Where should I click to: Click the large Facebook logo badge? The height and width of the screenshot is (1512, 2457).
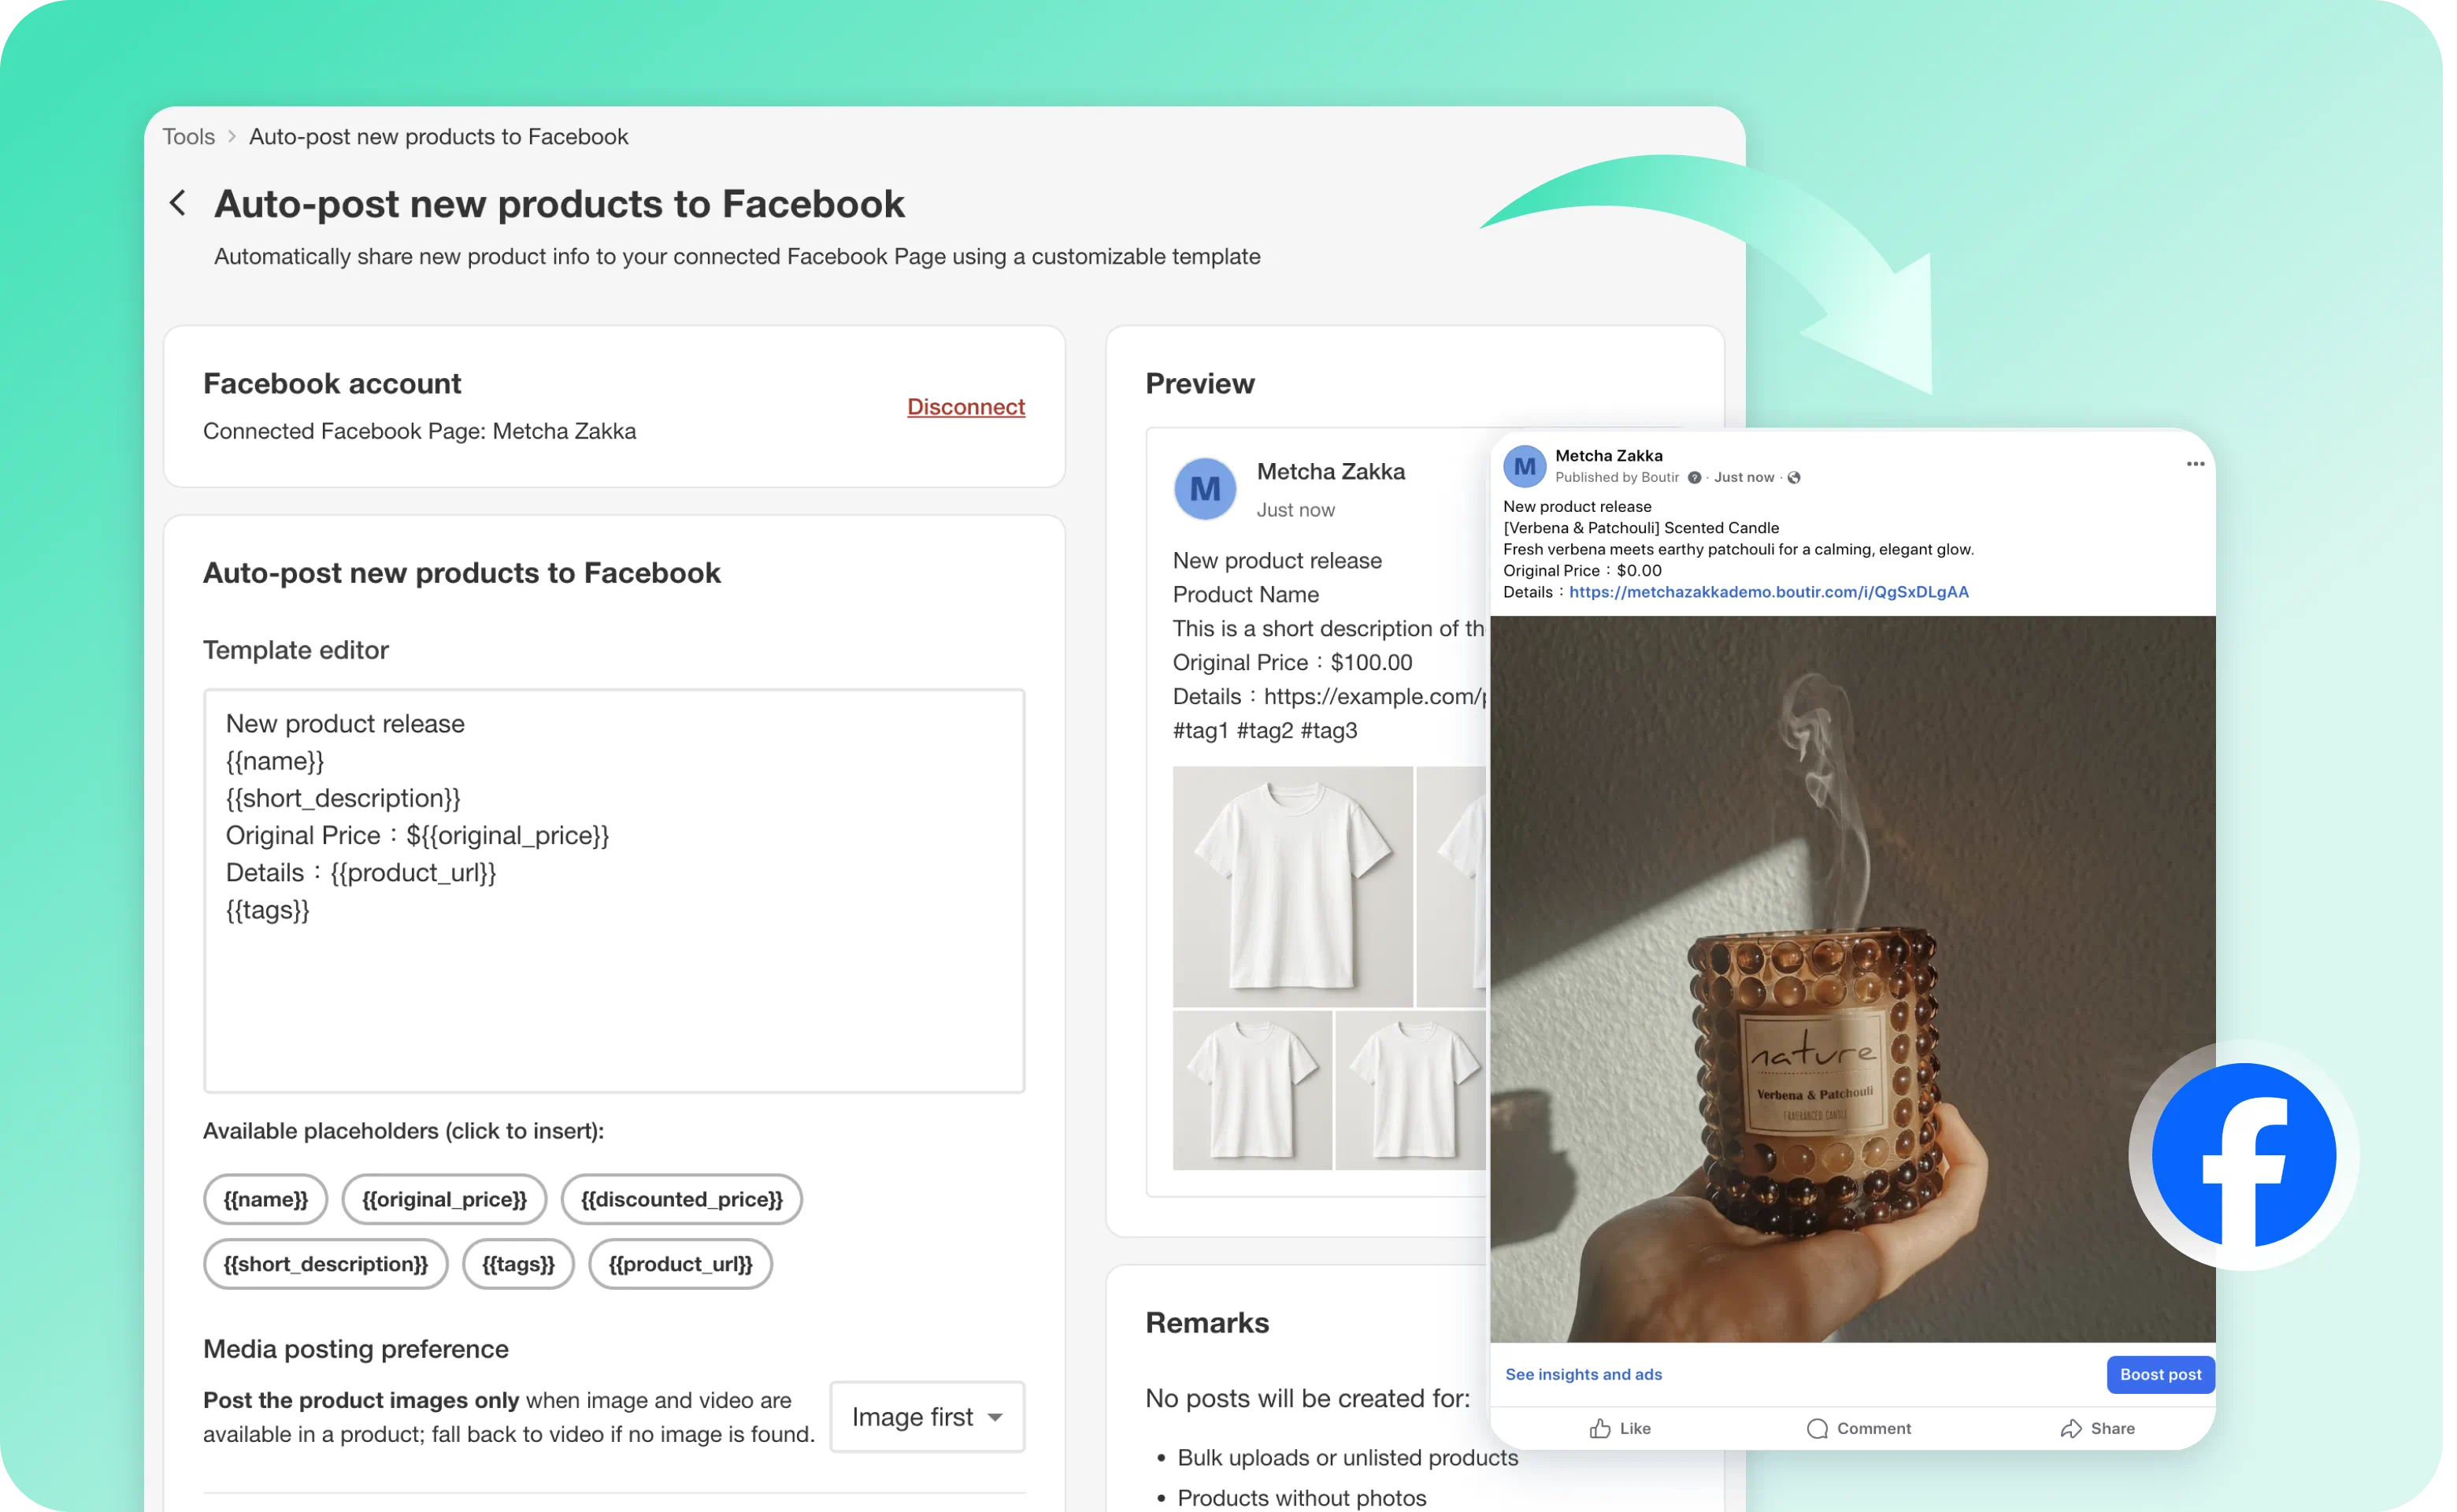[2243, 1155]
